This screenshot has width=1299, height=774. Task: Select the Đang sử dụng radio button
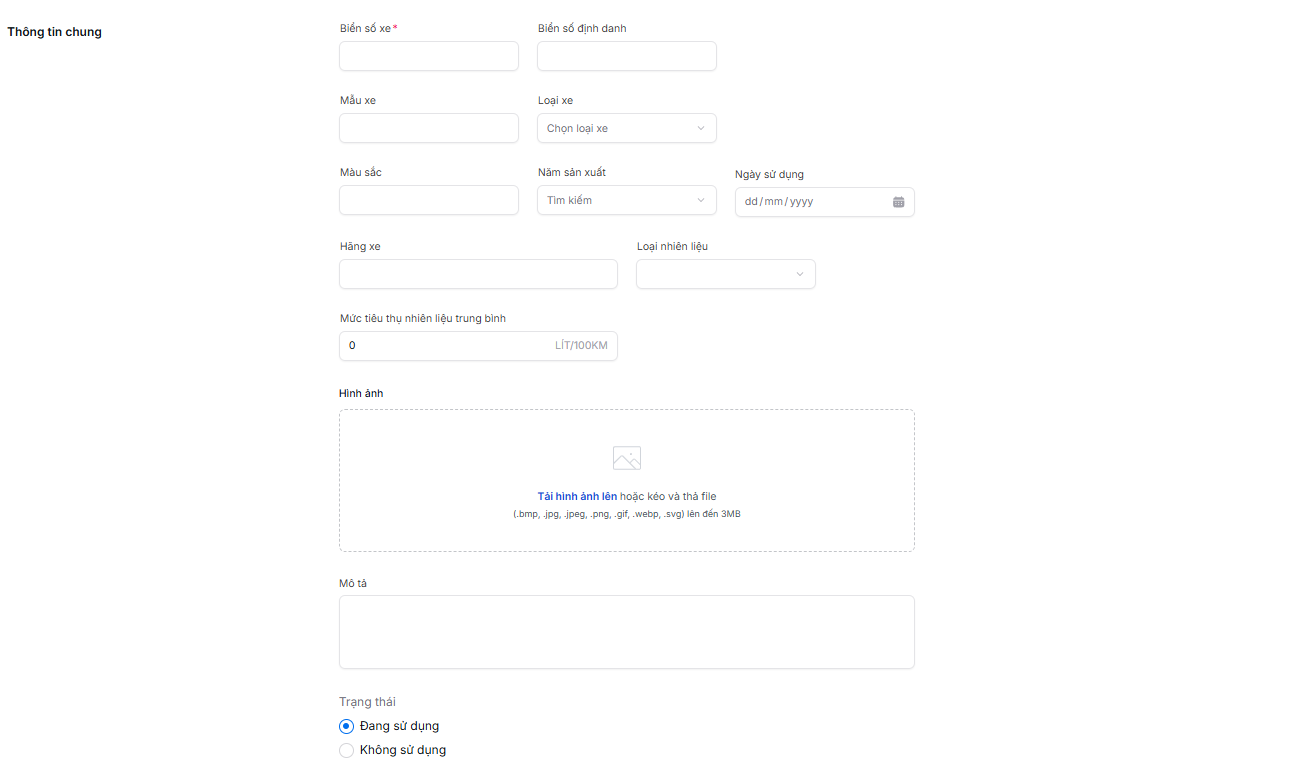pyautogui.click(x=347, y=726)
